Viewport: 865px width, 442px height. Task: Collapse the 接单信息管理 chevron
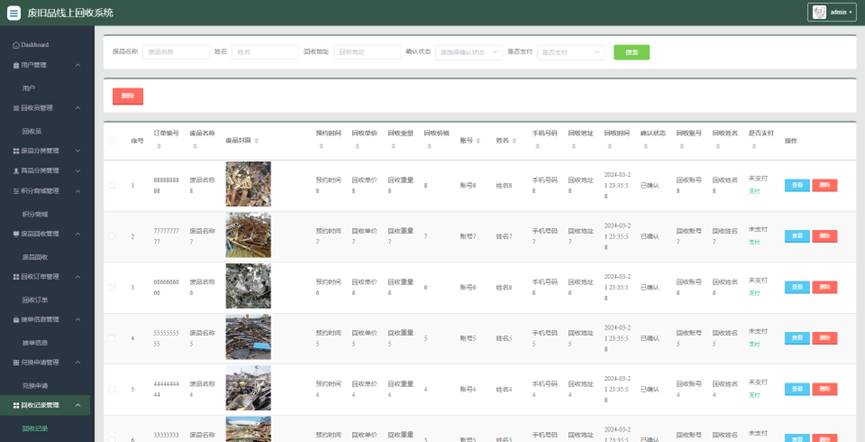(78, 319)
